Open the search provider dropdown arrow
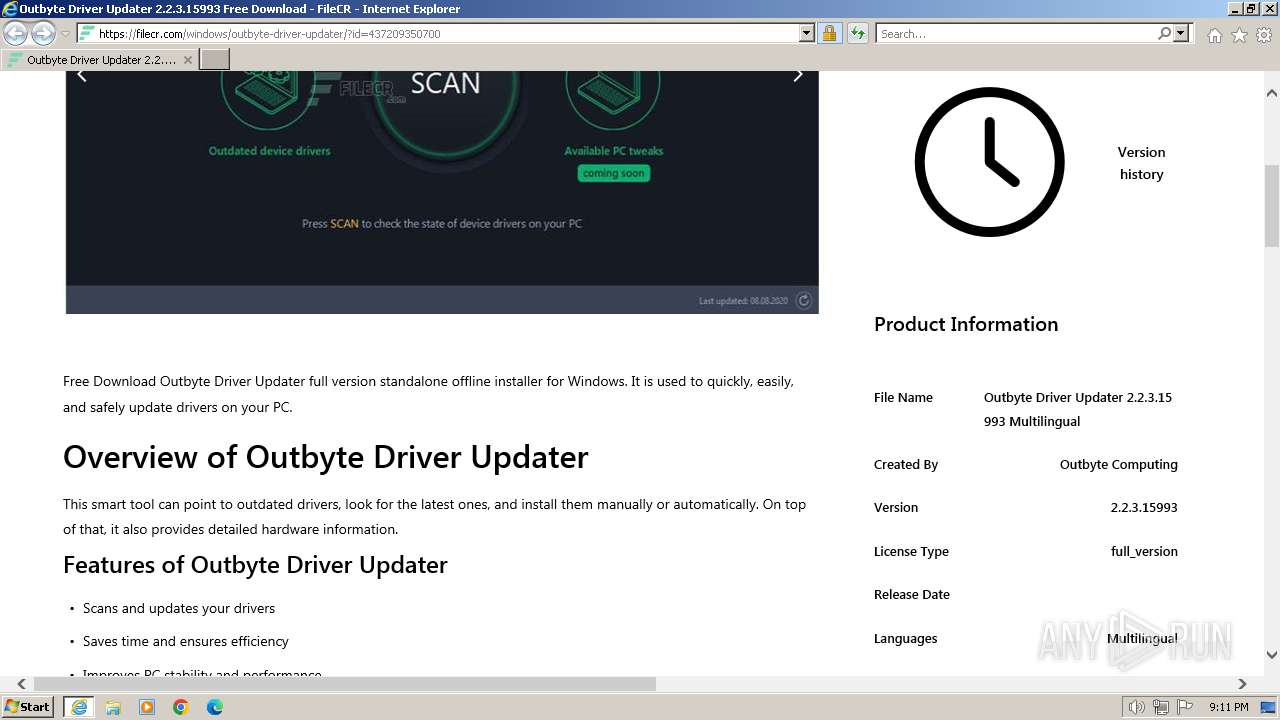 (x=1181, y=34)
